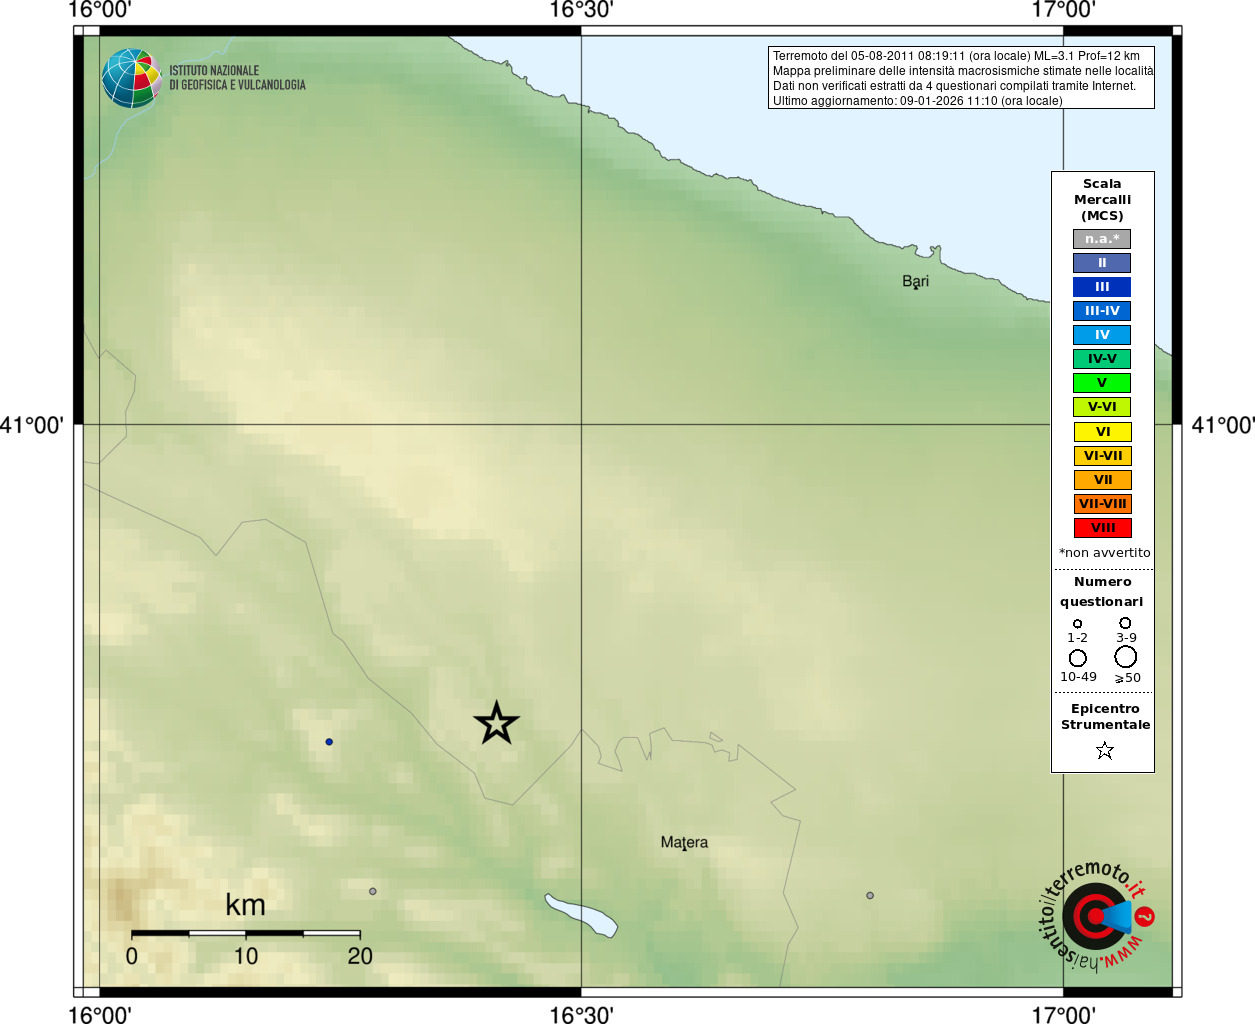Image resolution: width=1255 pixels, height=1024 pixels.
Task: Click the 0 mark on the scale bar
Action: pyautogui.click(x=132, y=956)
